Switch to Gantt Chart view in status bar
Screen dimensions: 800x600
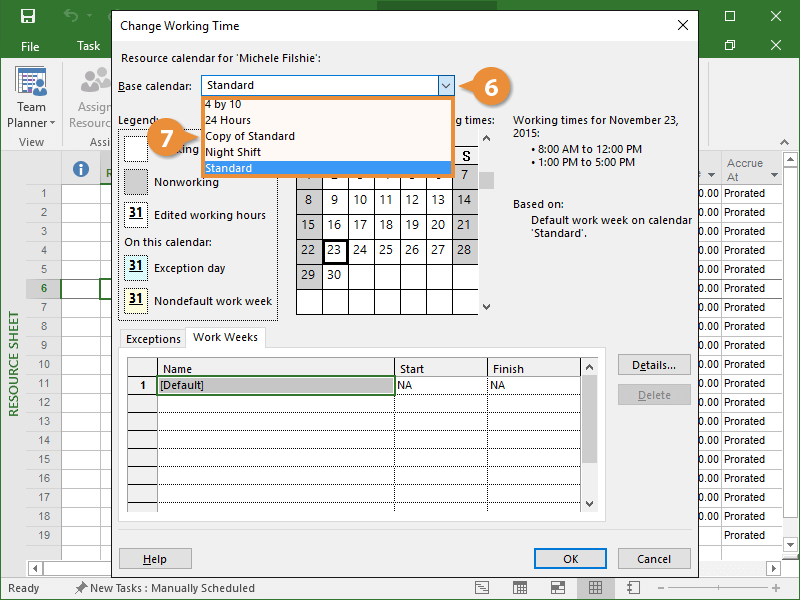click(481, 588)
